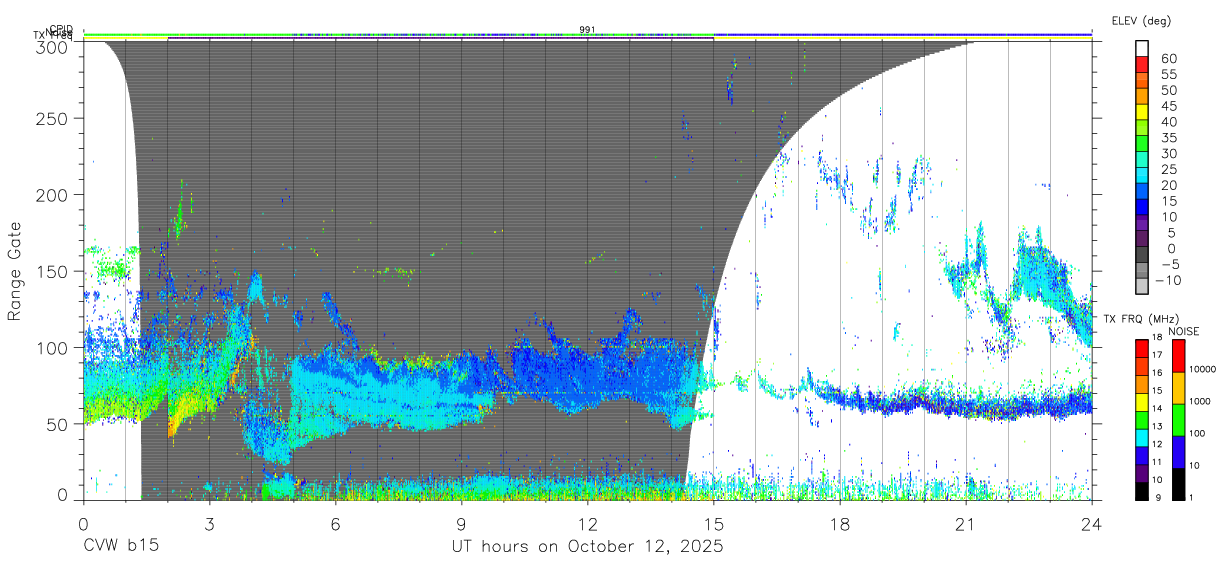1228x567 pixels.
Task: Click x-axis tick label "3"
Action: [209, 523]
